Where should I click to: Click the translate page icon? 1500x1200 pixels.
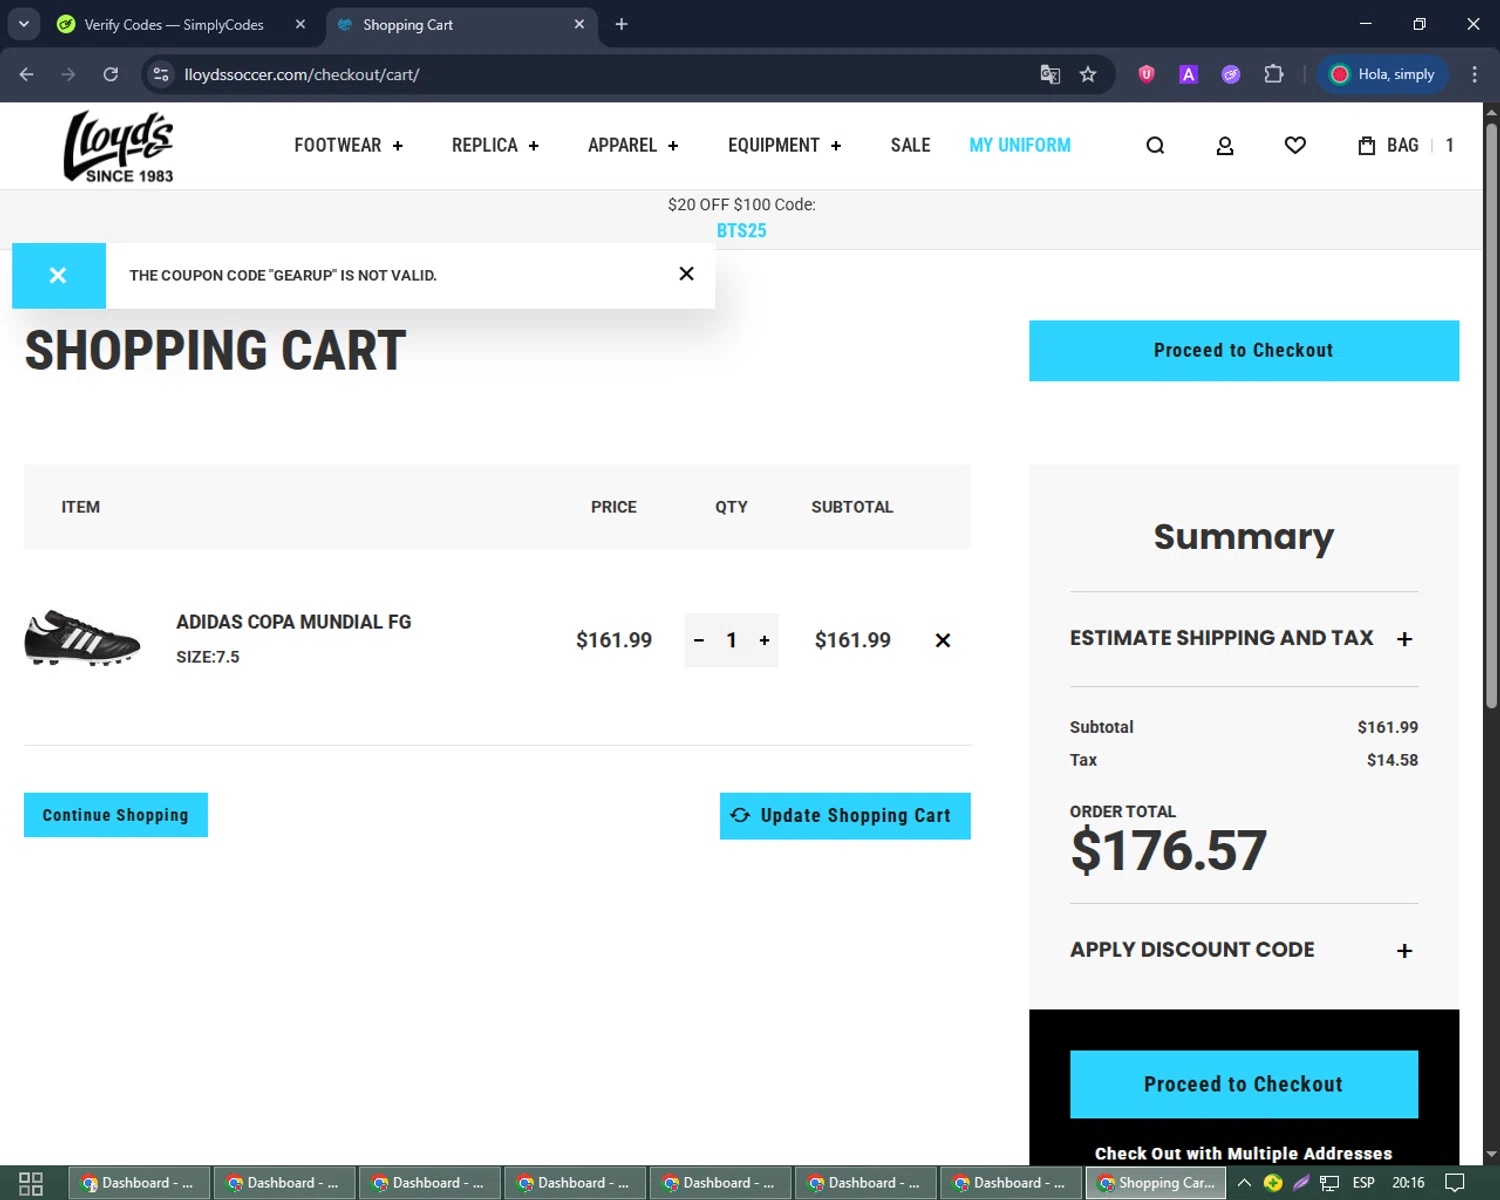click(x=1050, y=74)
